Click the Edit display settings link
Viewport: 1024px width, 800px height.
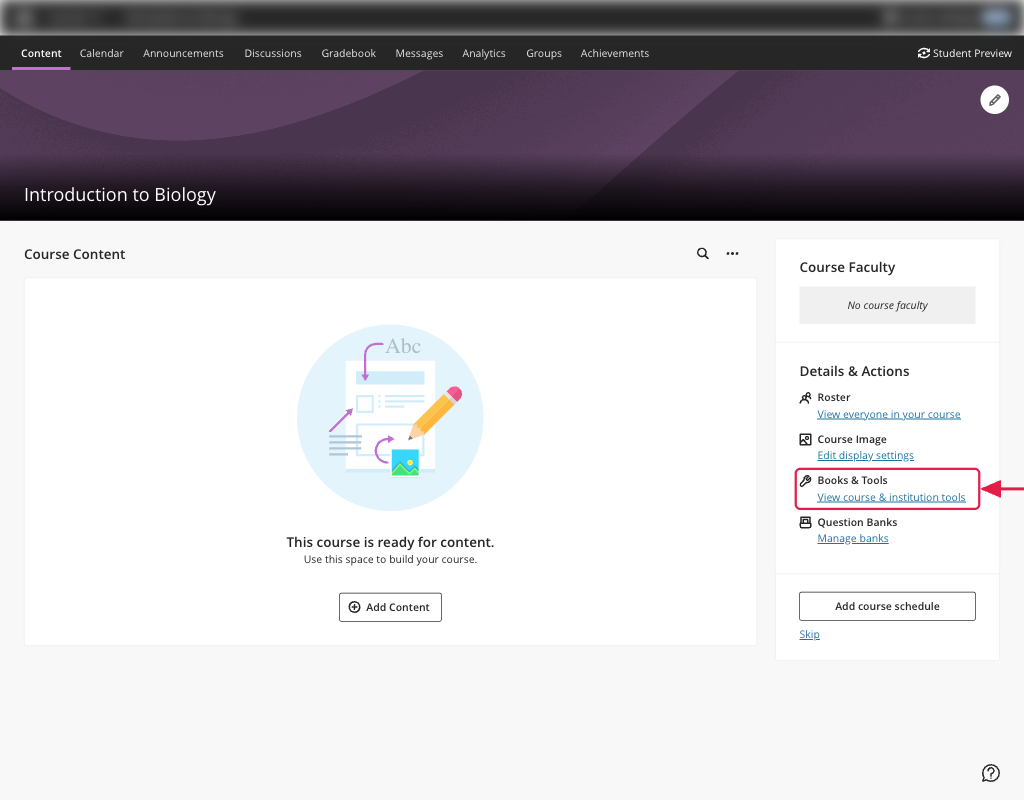click(x=865, y=455)
